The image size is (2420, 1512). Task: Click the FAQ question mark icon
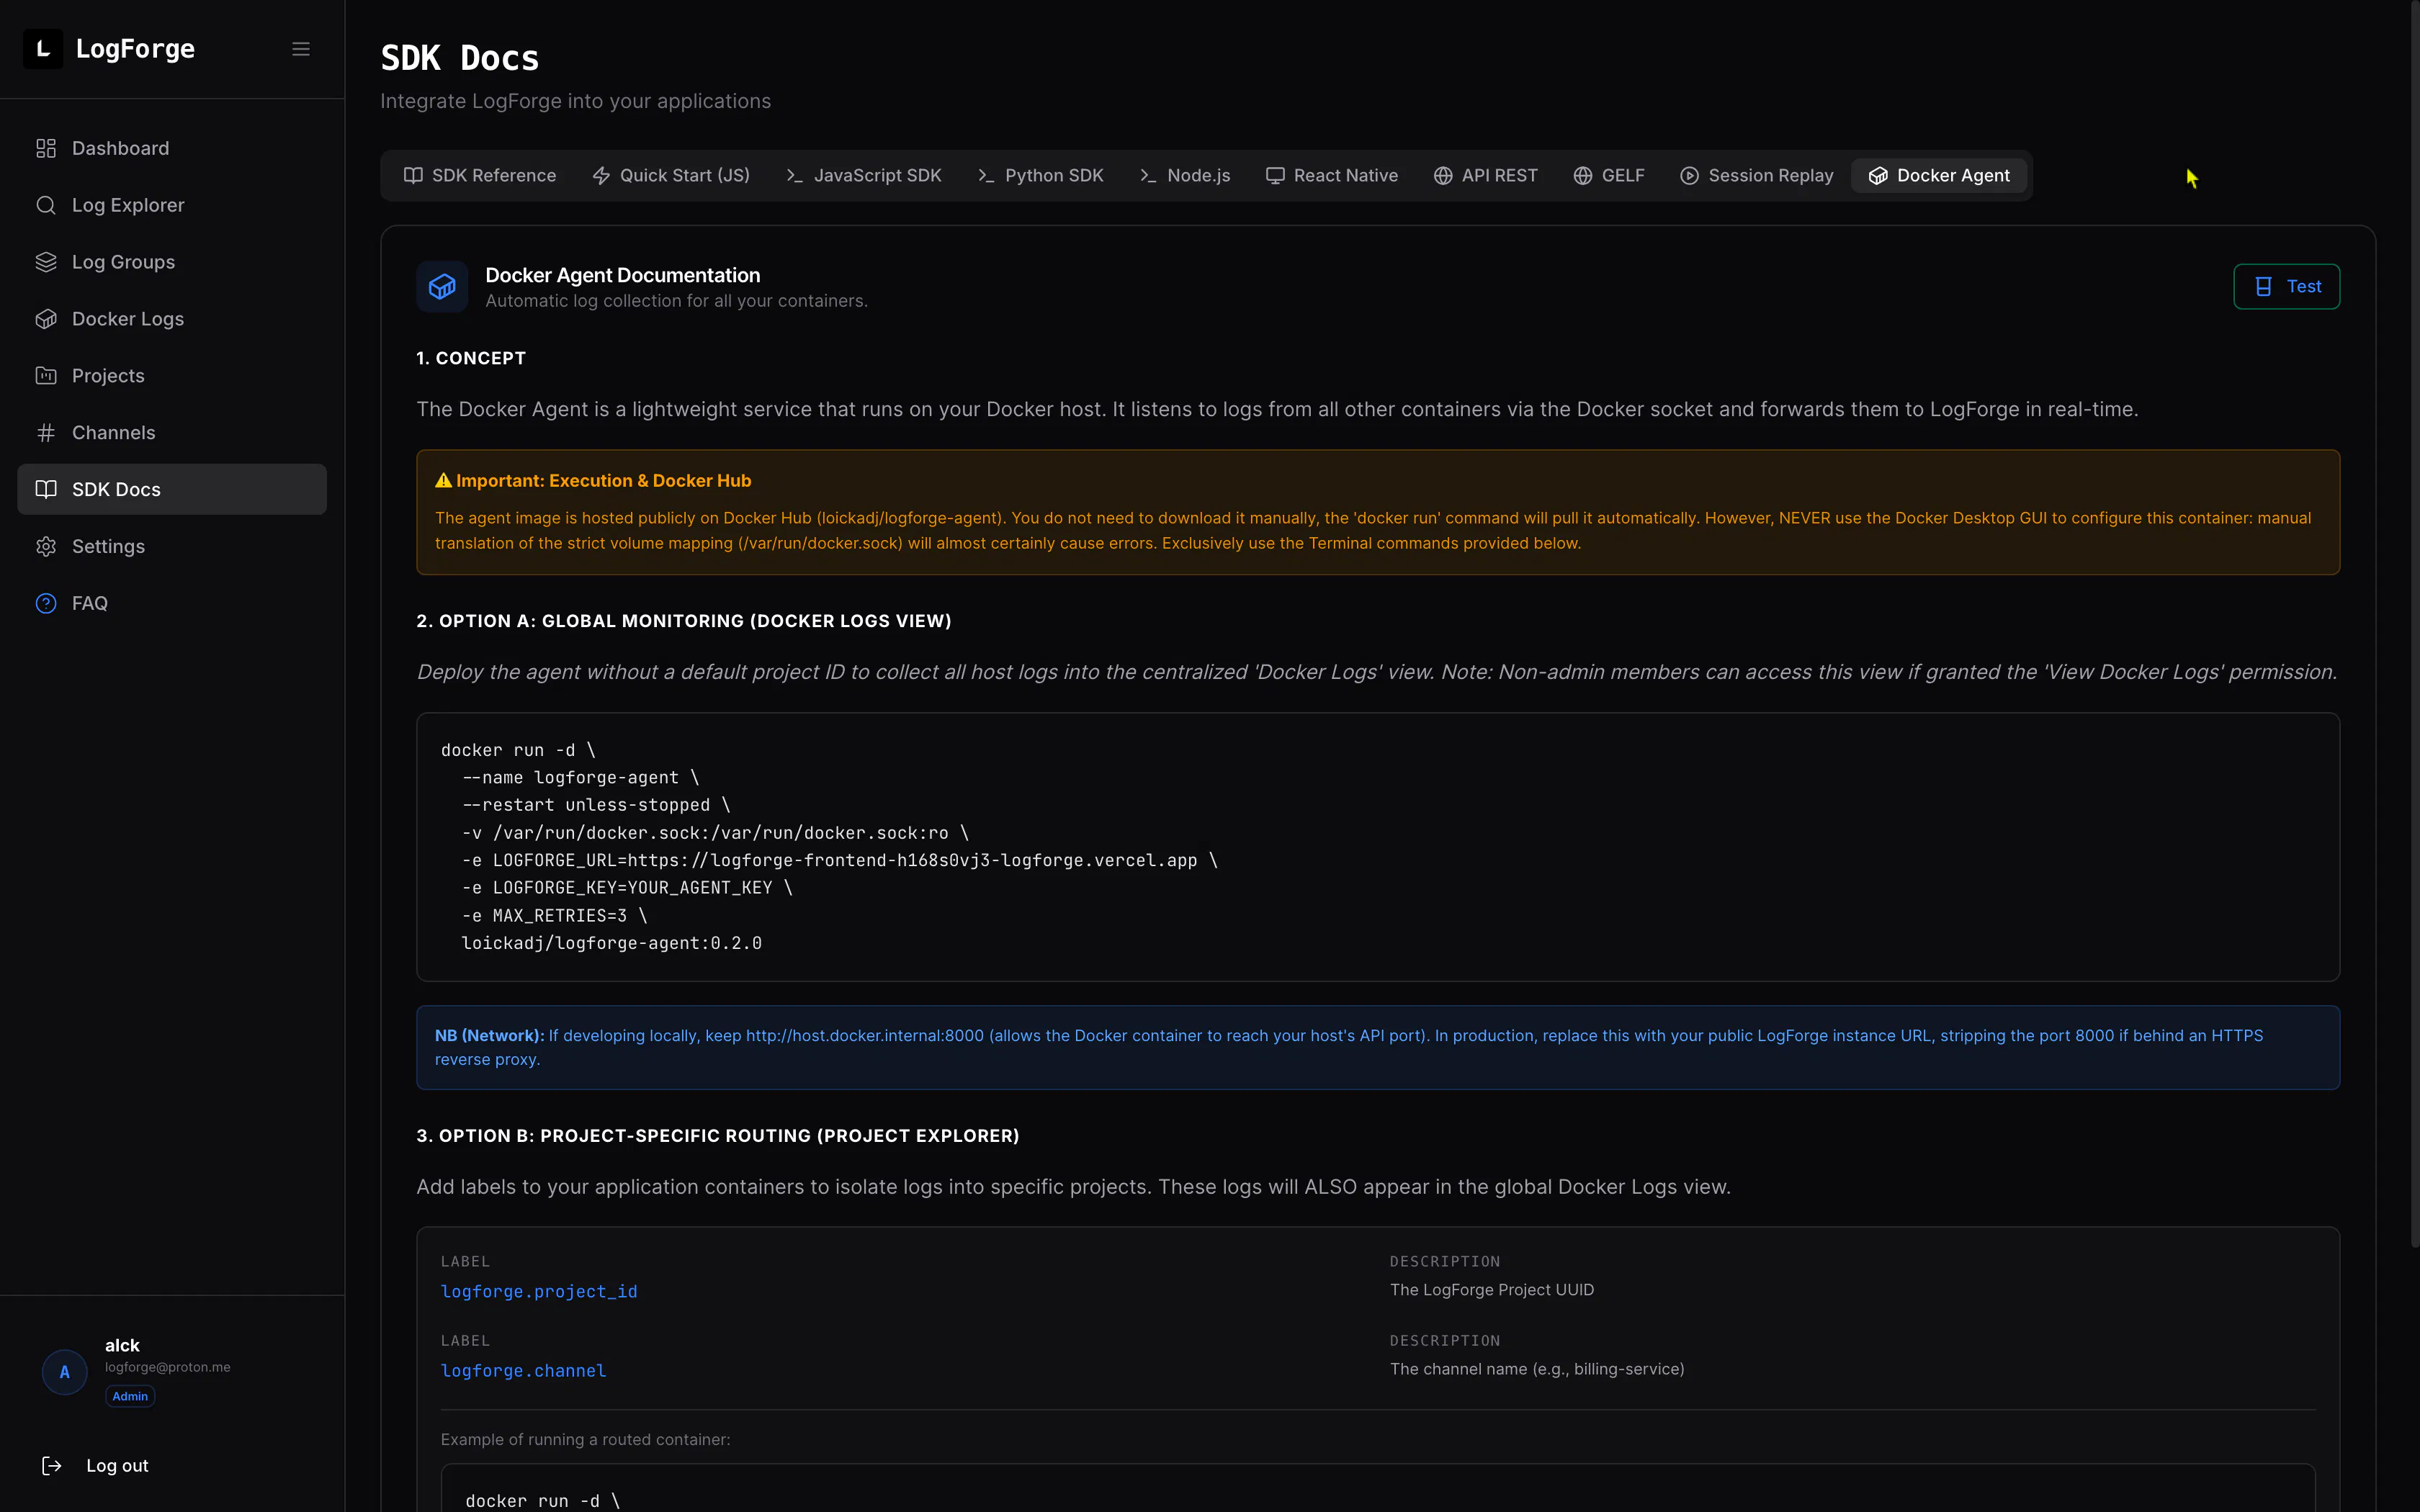coord(46,603)
